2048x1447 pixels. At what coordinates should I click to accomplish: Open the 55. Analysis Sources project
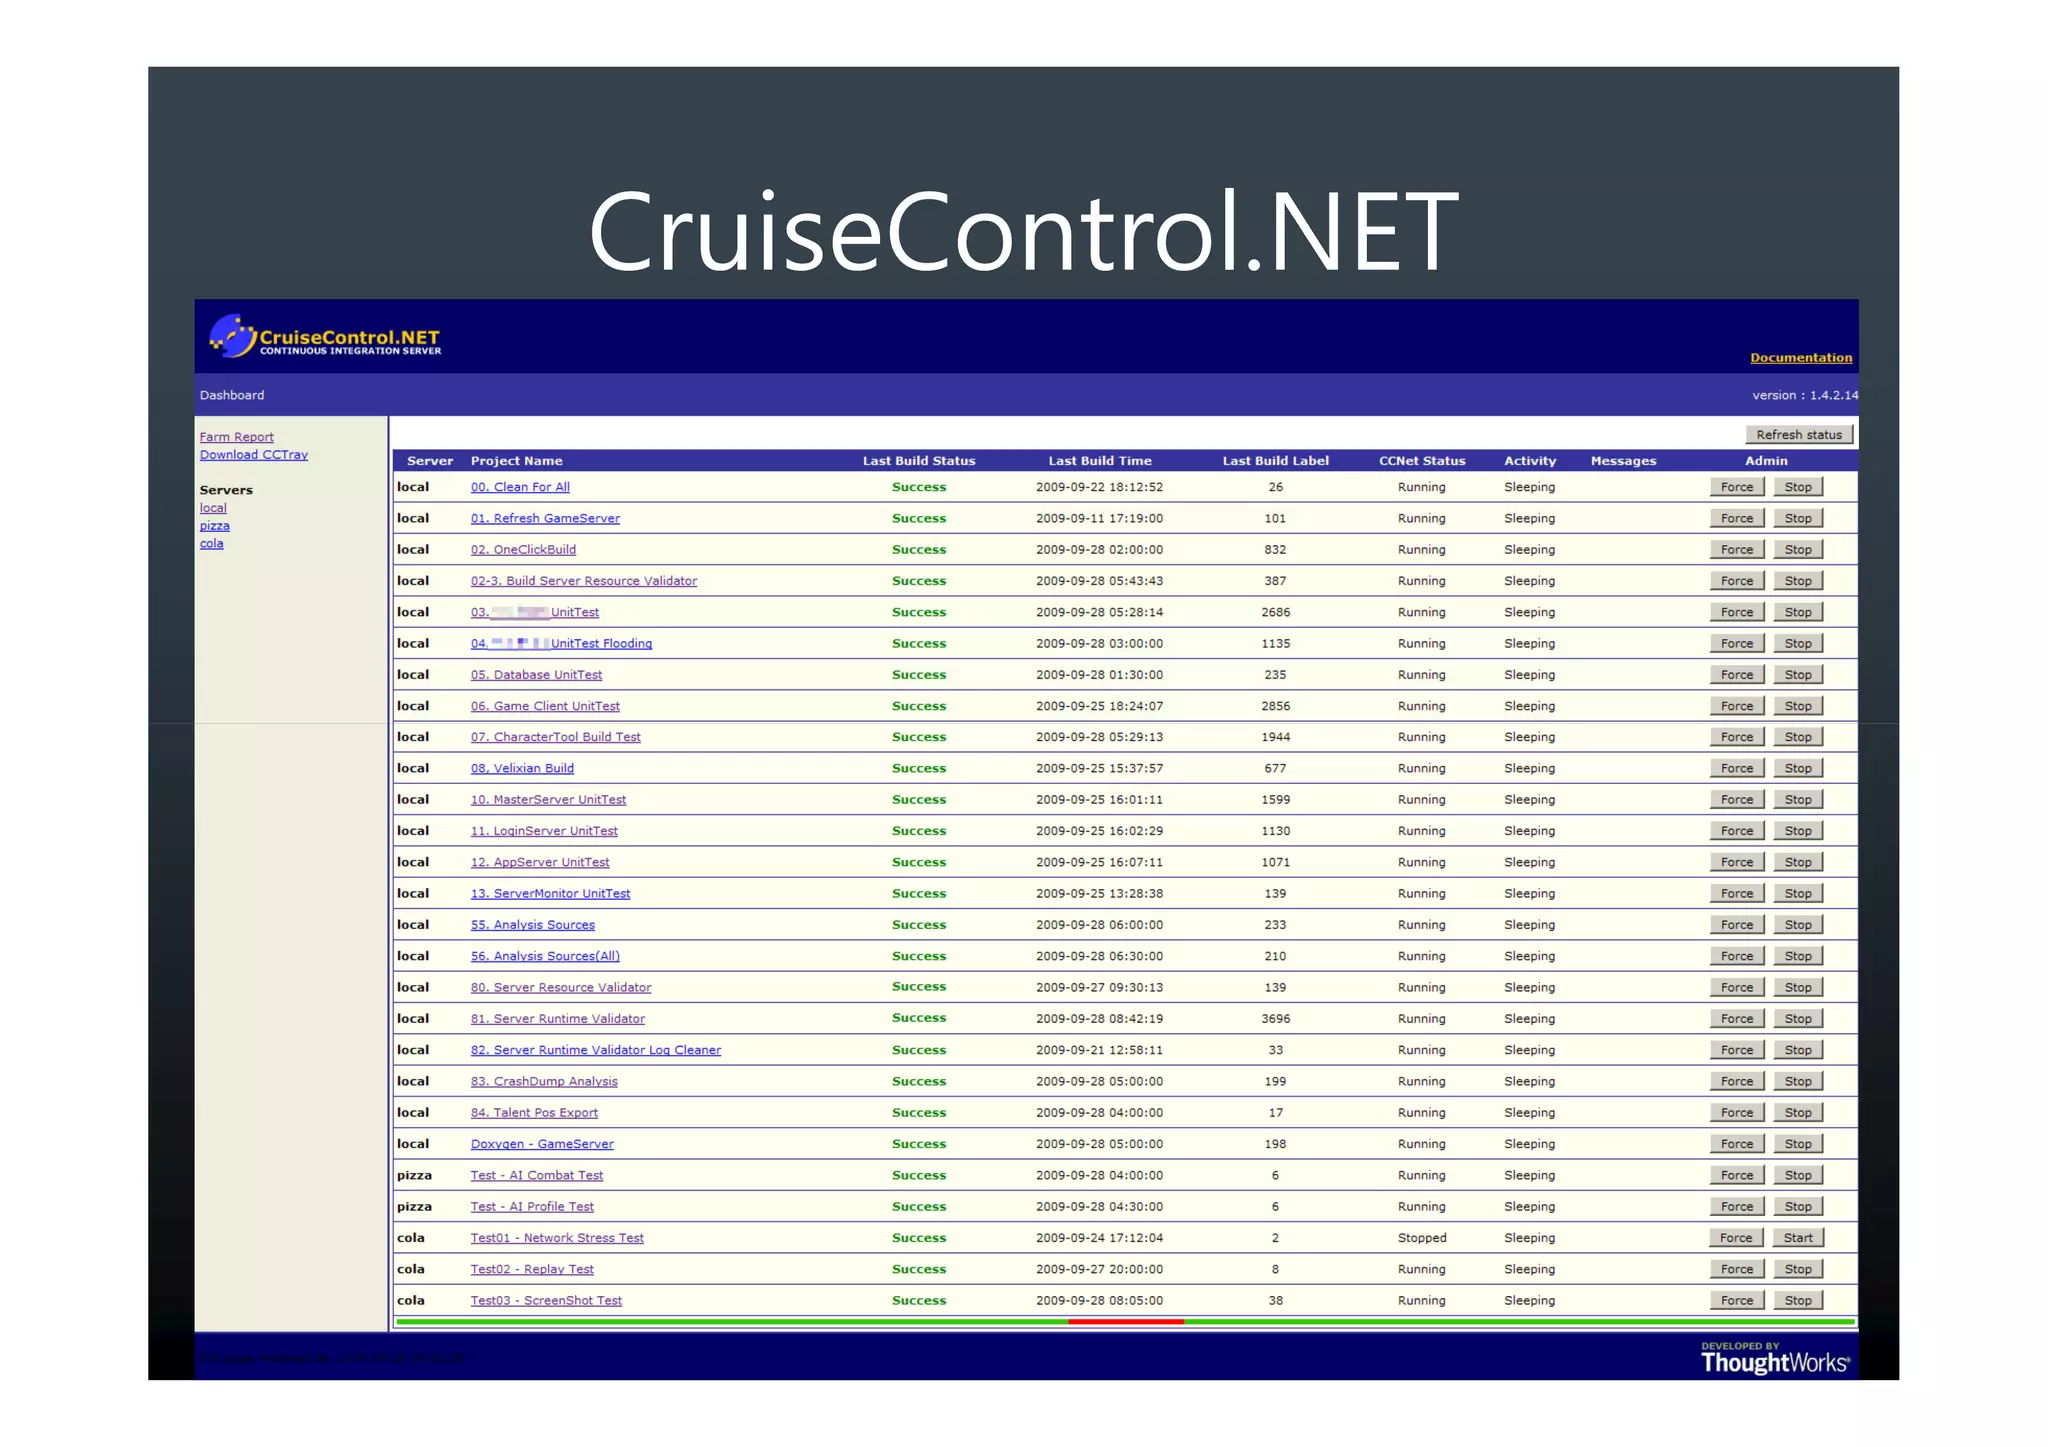pos(532,925)
